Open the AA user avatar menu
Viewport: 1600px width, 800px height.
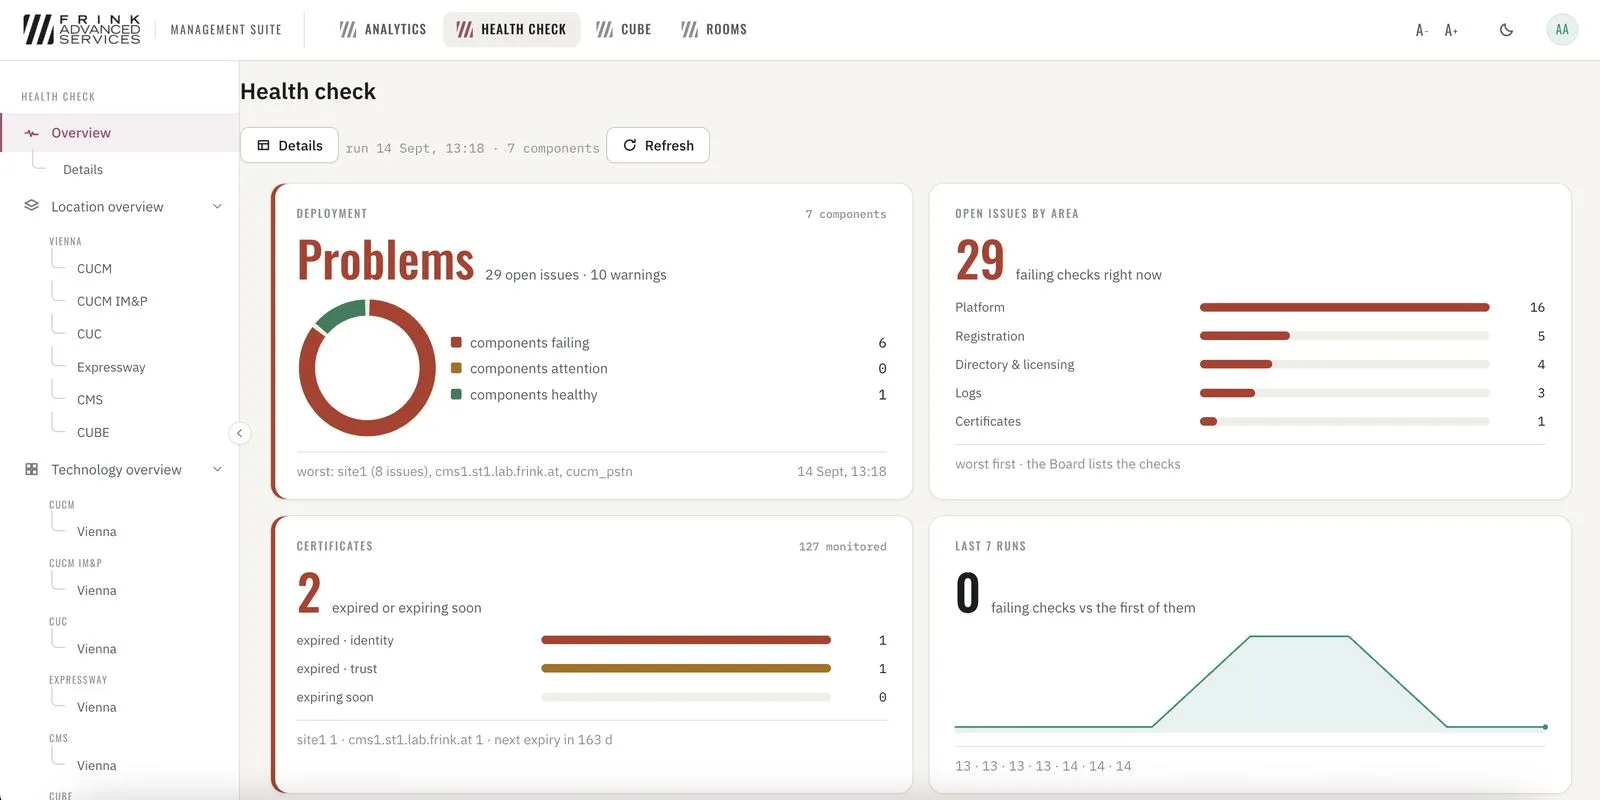[x=1562, y=29]
